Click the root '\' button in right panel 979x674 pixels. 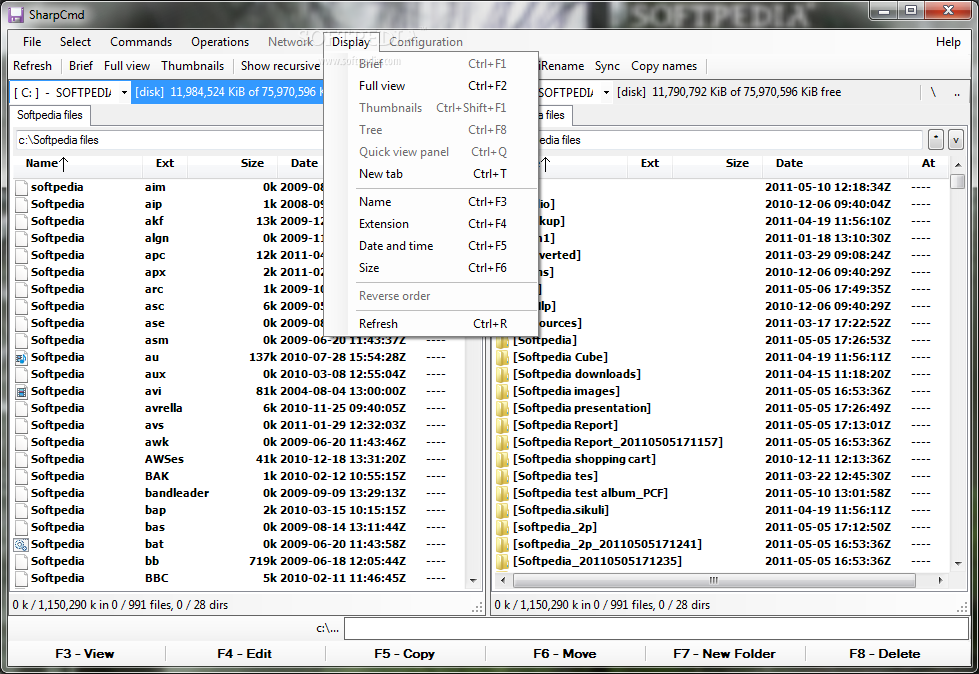click(933, 92)
